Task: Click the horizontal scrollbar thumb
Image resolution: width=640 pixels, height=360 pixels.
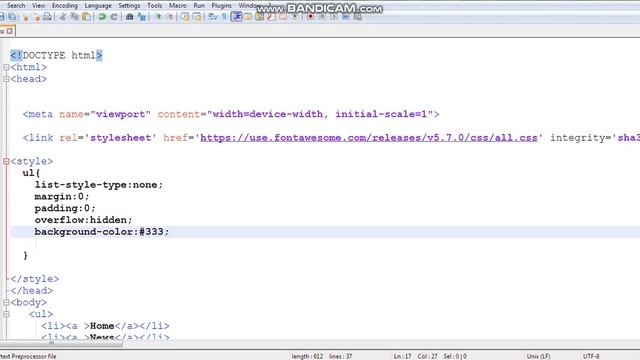Action: [x=61, y=344]
